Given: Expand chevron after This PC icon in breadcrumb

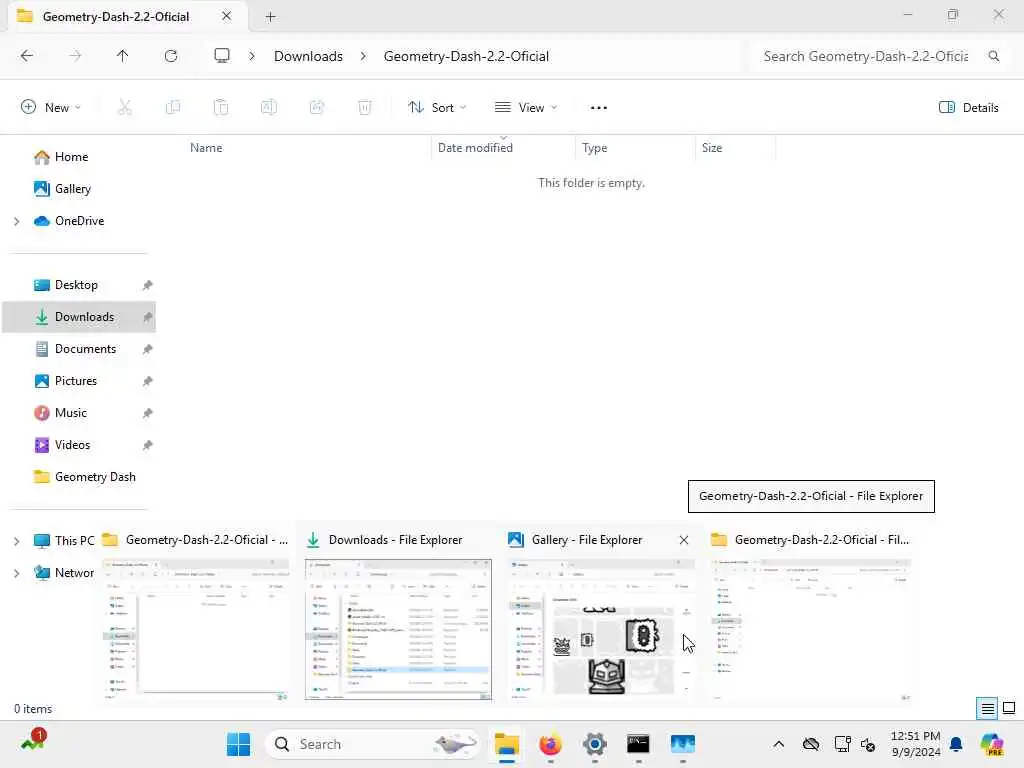Looking at the screenshot, I should click(x=252, y=56).
